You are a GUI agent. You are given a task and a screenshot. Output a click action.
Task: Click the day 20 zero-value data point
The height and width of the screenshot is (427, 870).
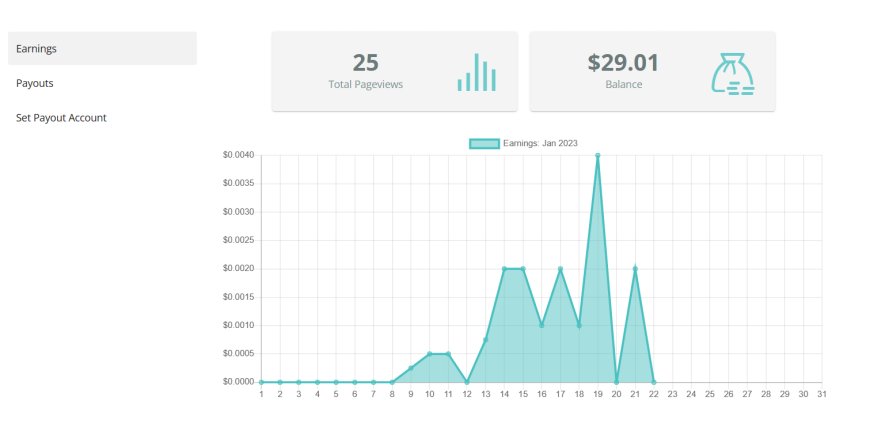(616, 382)
